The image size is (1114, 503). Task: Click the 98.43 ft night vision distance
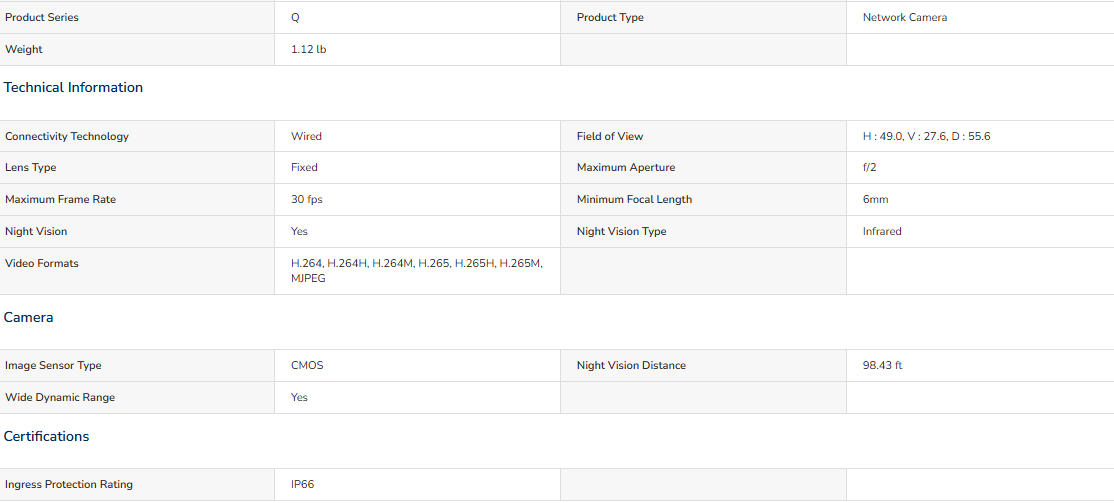point(882,366)
